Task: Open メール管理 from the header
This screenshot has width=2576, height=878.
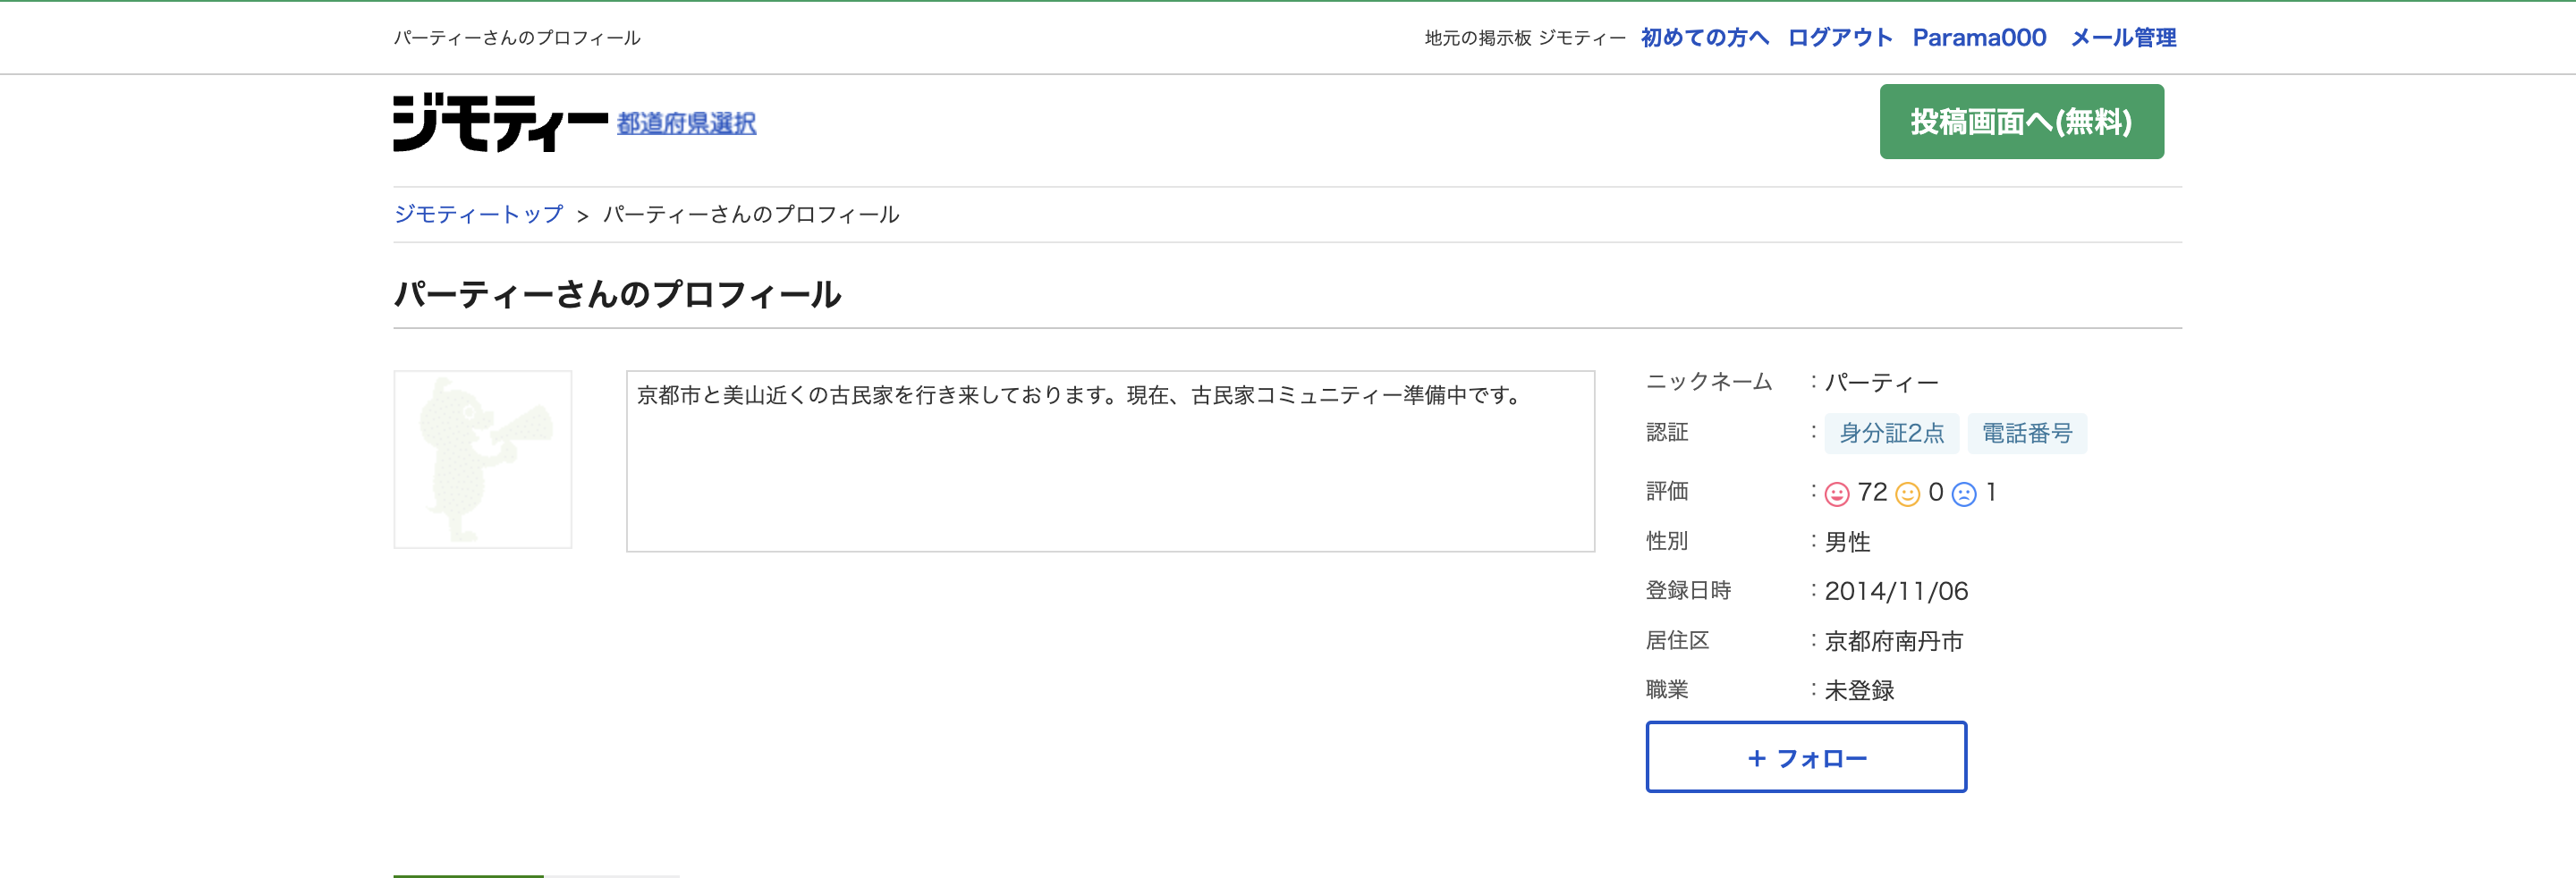Action: 2122,38
